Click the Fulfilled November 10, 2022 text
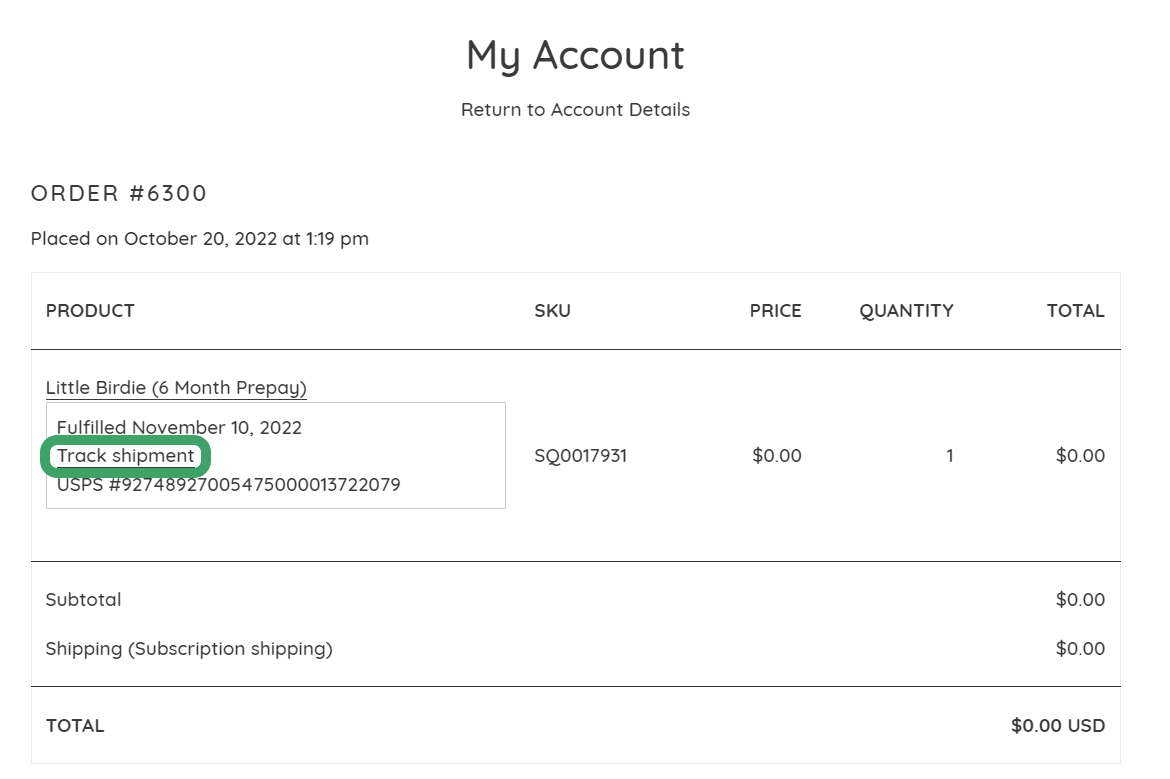The height and width of the screenshot is (779, 1170). (179, 428)
